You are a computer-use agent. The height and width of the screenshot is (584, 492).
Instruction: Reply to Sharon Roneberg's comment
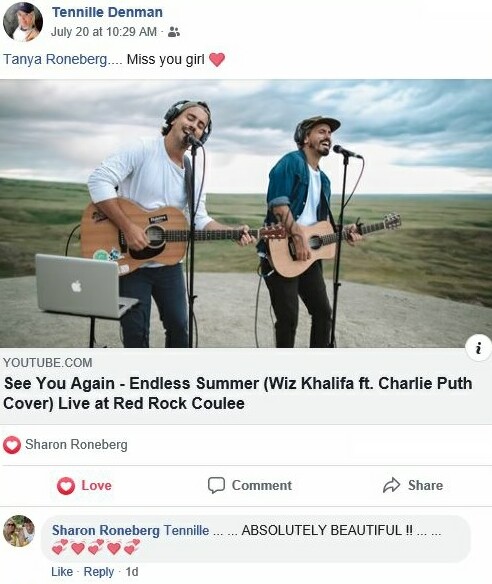[99, 572]
